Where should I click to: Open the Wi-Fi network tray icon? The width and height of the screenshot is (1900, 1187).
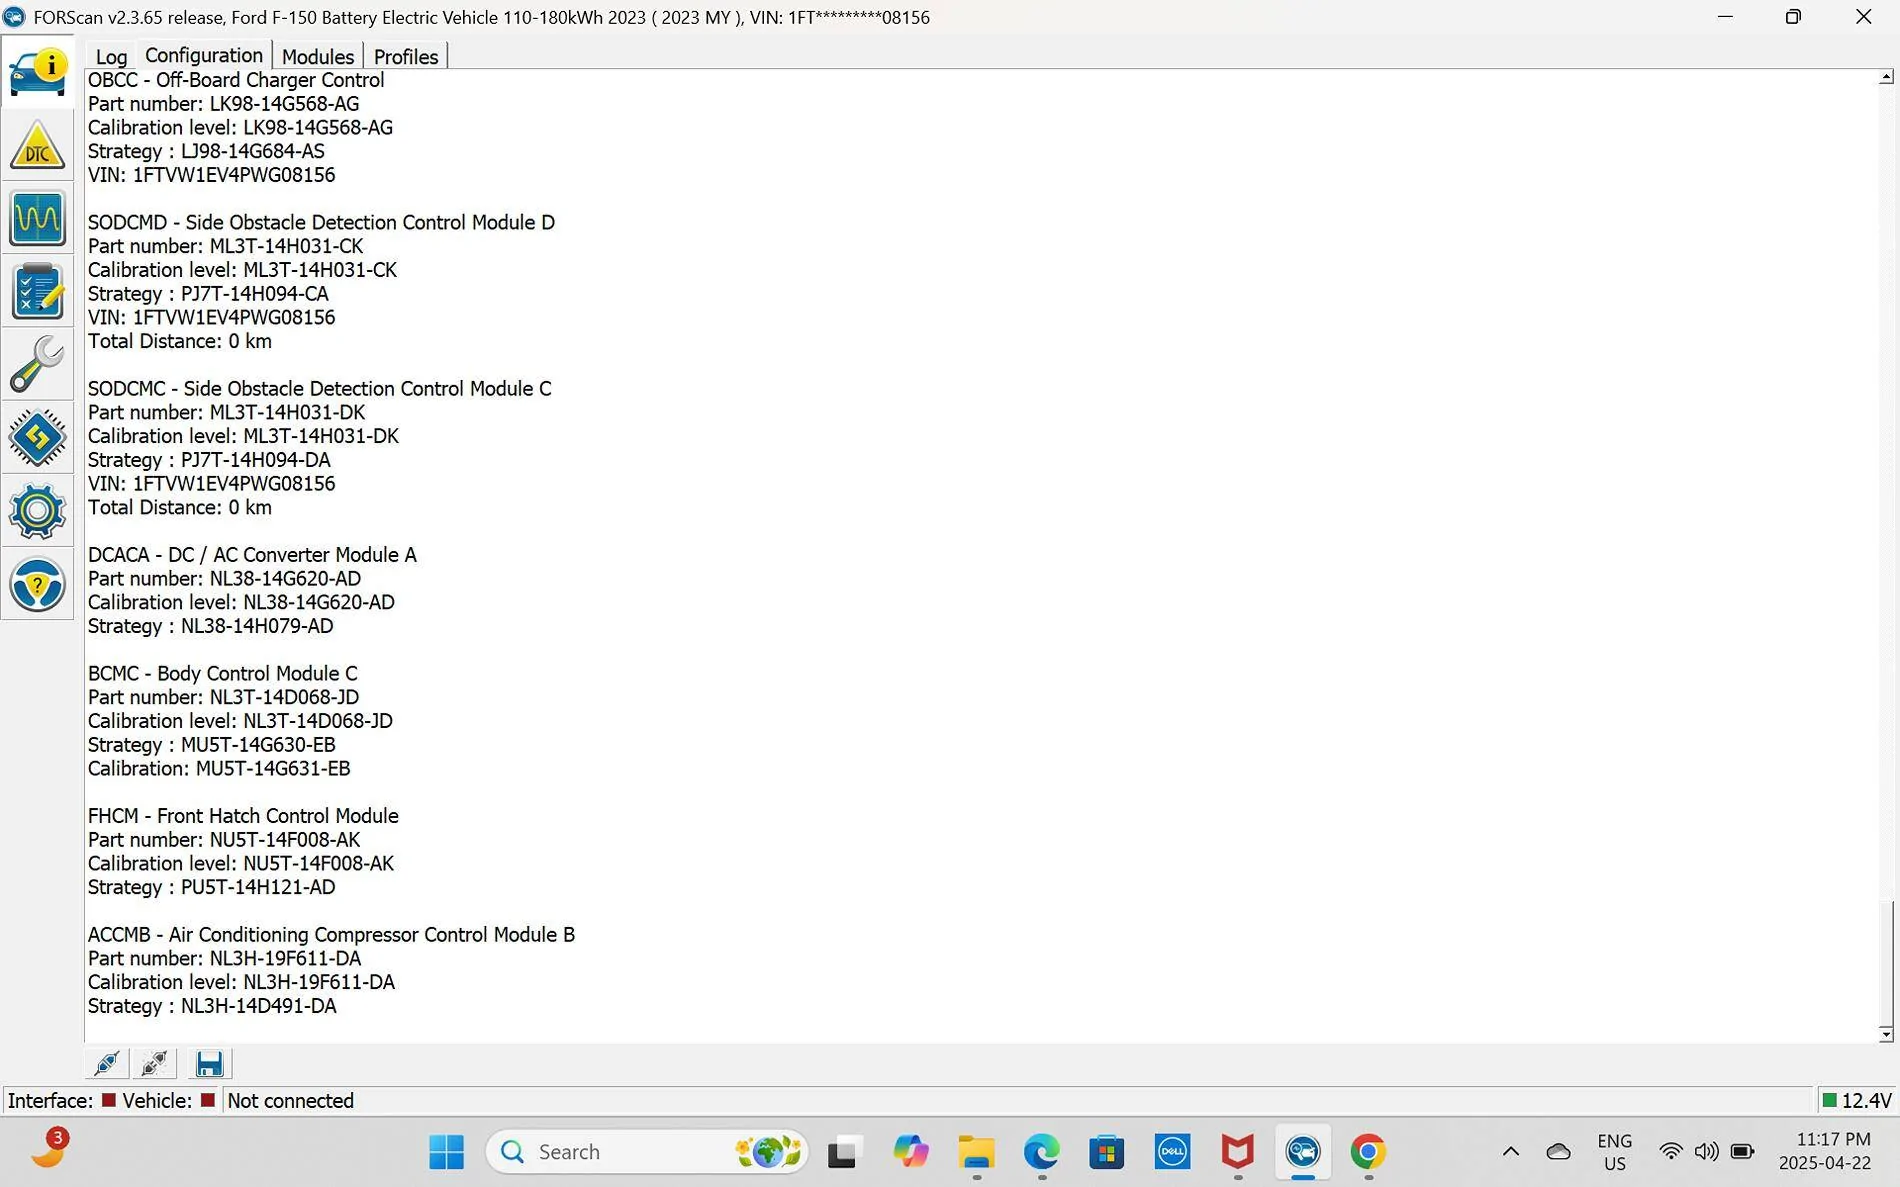tap(1670, 1152)
